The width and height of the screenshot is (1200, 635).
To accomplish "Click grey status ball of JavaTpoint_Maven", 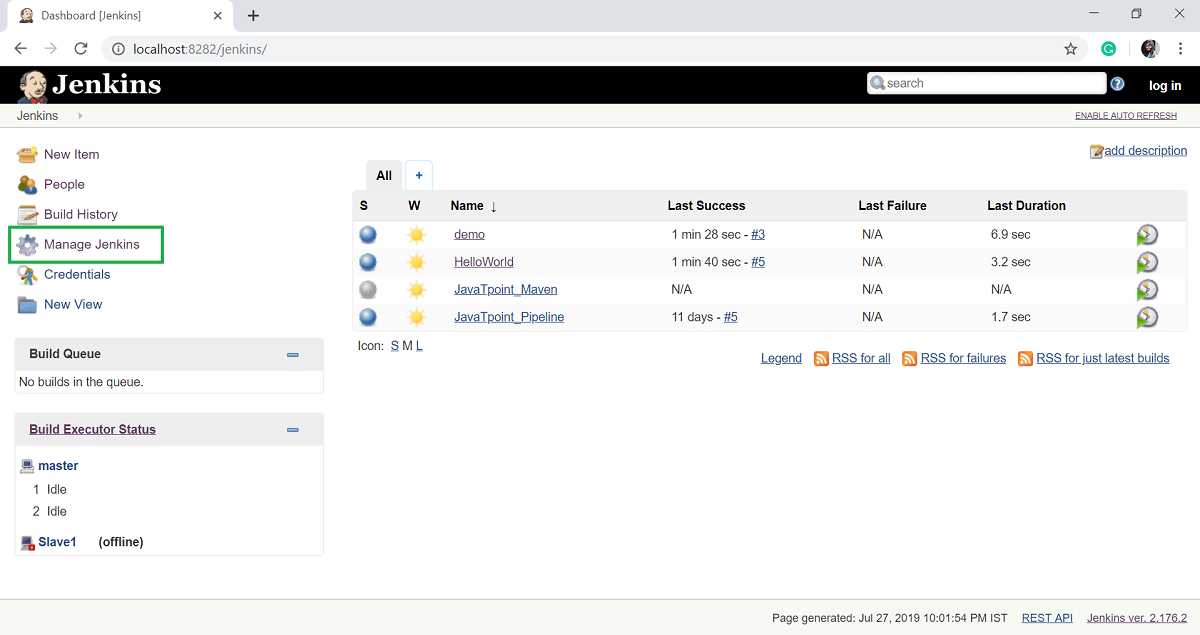I will (368, 289).
